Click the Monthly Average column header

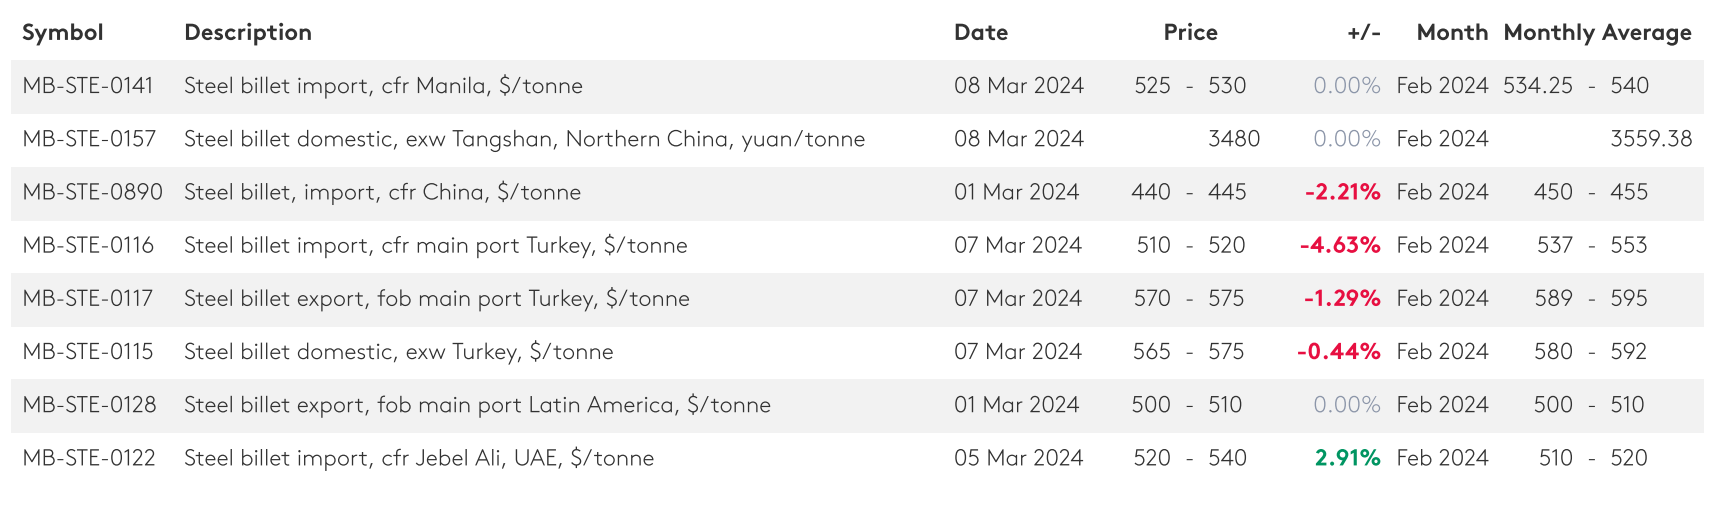pos(1597,33)
